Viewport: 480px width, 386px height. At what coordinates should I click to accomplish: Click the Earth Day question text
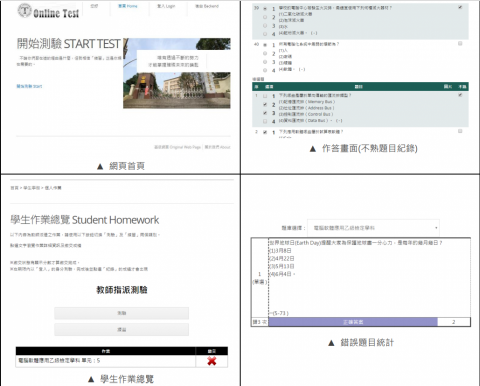[356, 243]
